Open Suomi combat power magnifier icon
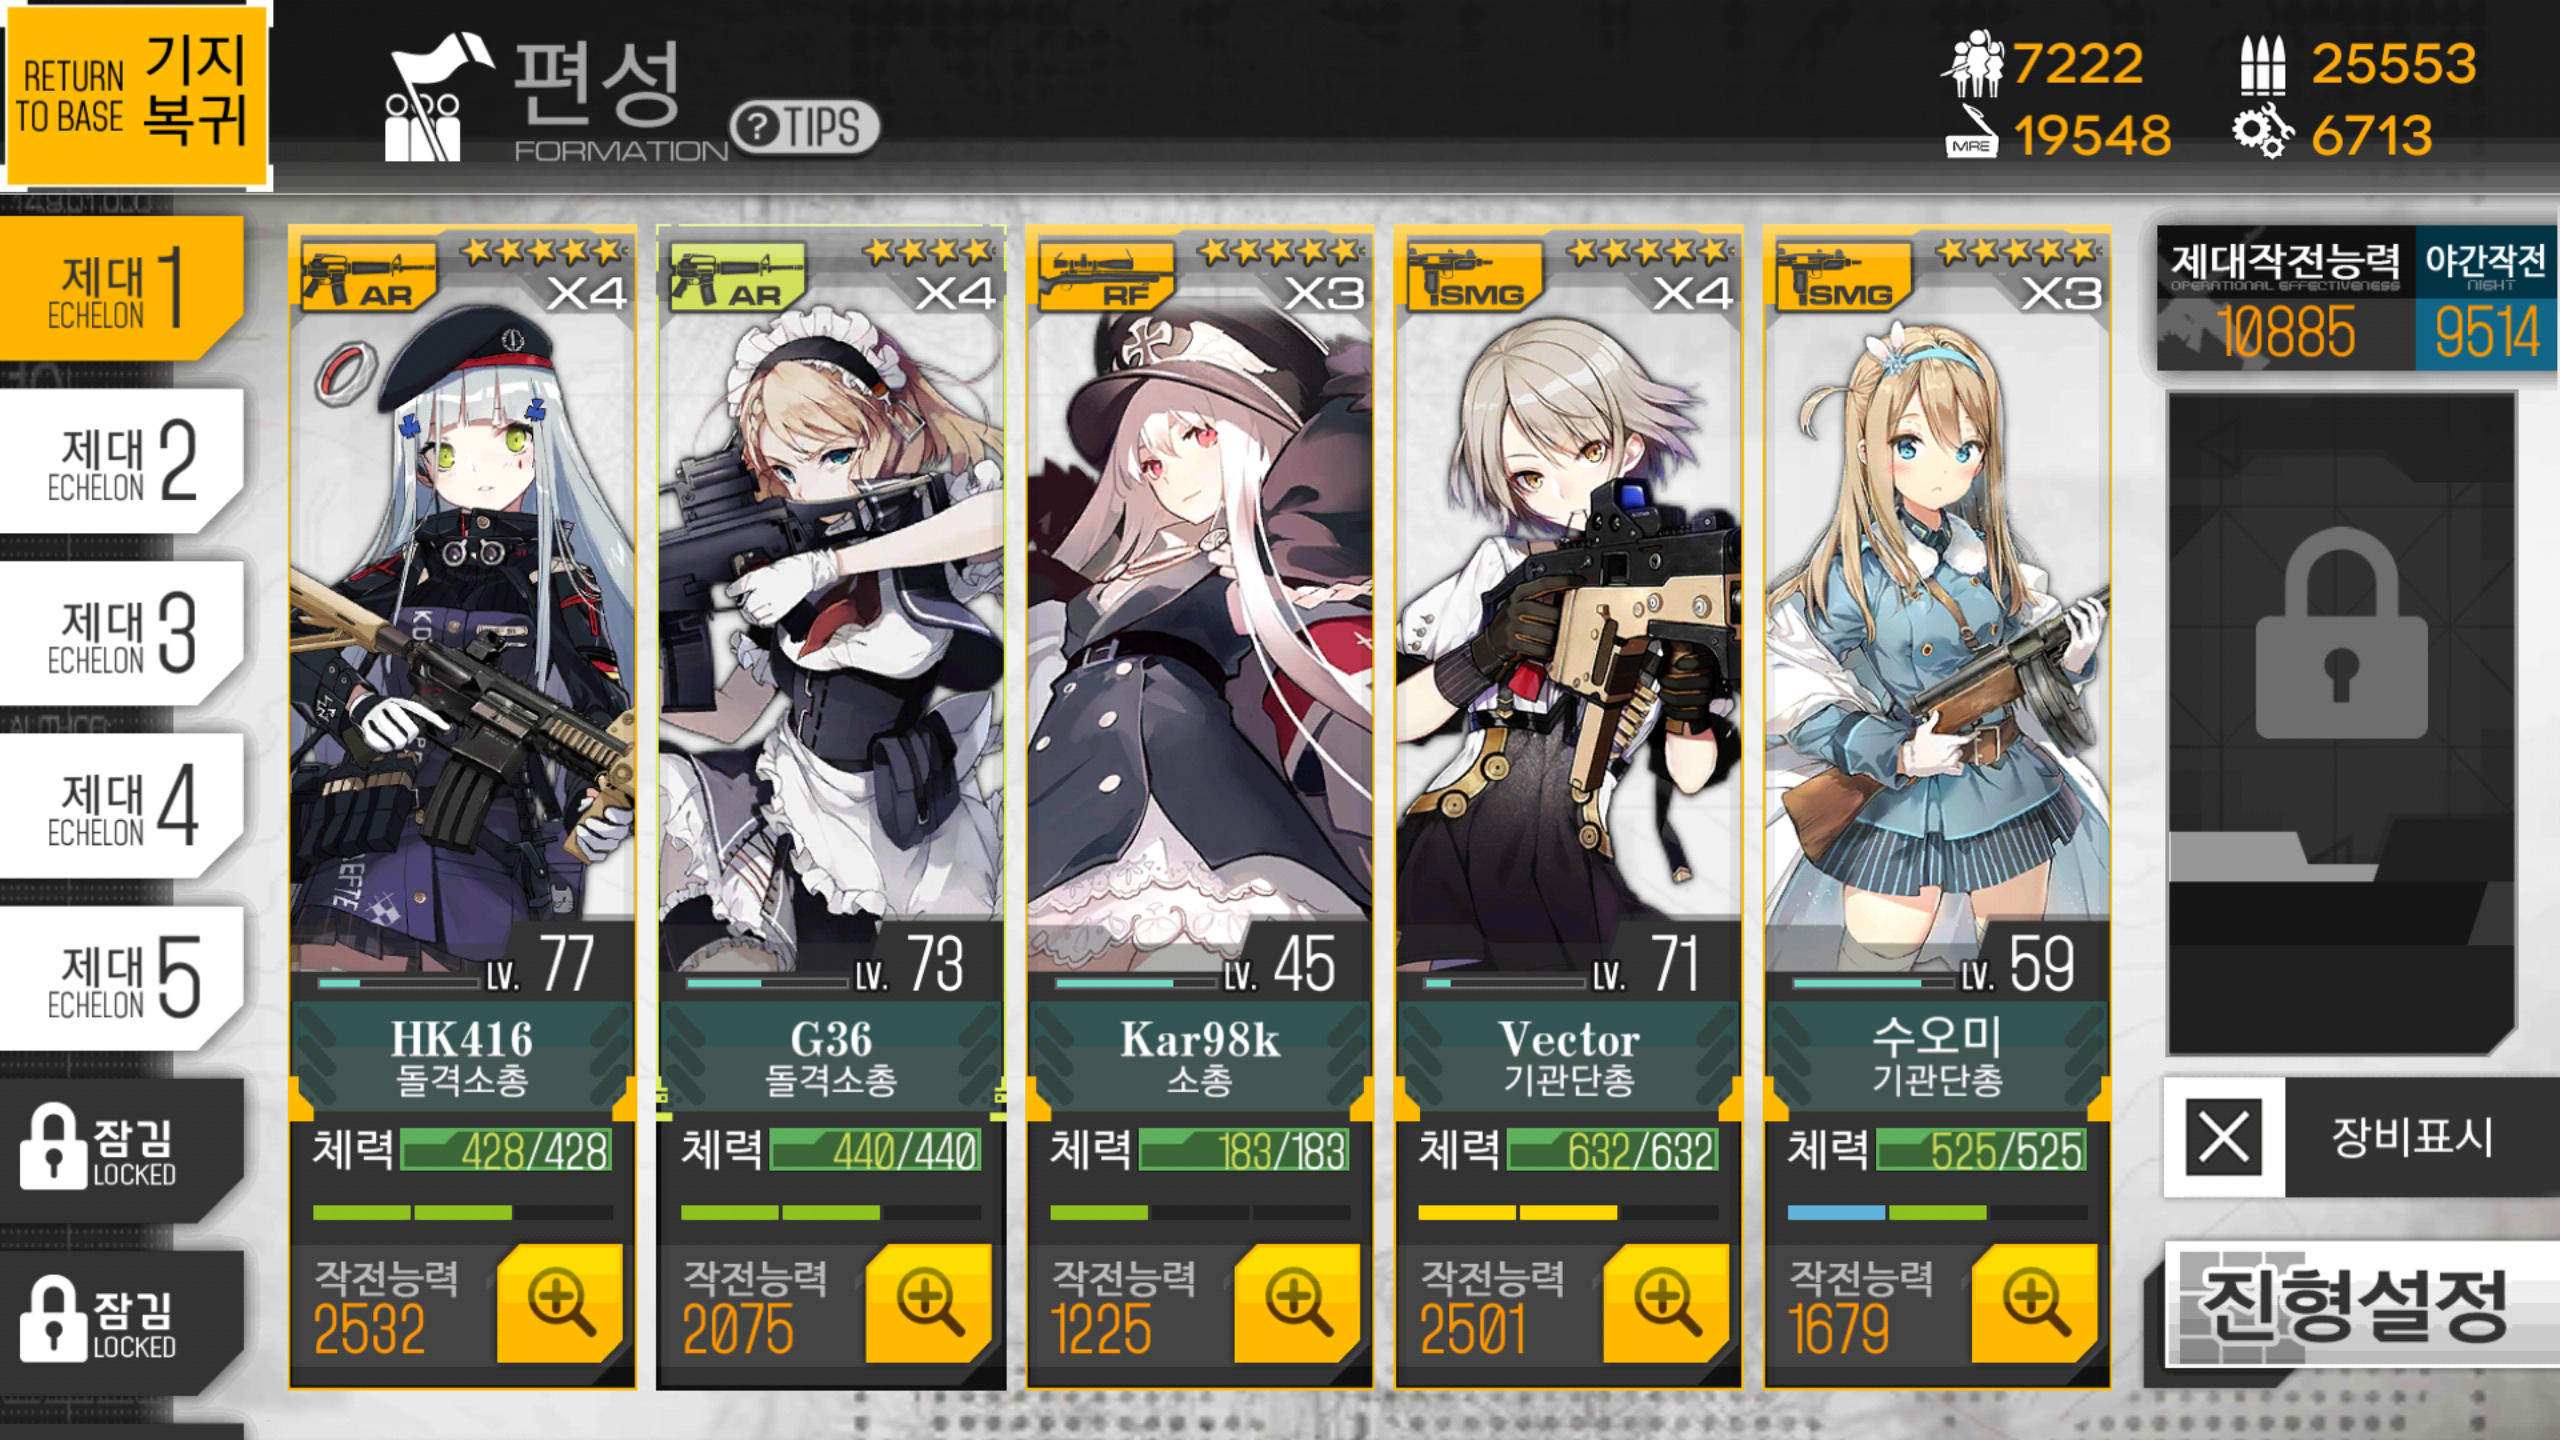Screen dimensions: 2560x1440 [2035, 1302]
